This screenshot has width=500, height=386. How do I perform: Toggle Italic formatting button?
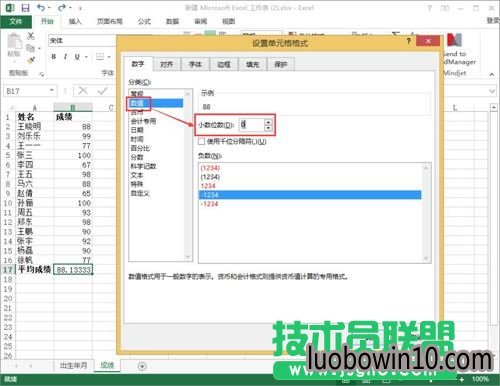[x=65, y=57]
